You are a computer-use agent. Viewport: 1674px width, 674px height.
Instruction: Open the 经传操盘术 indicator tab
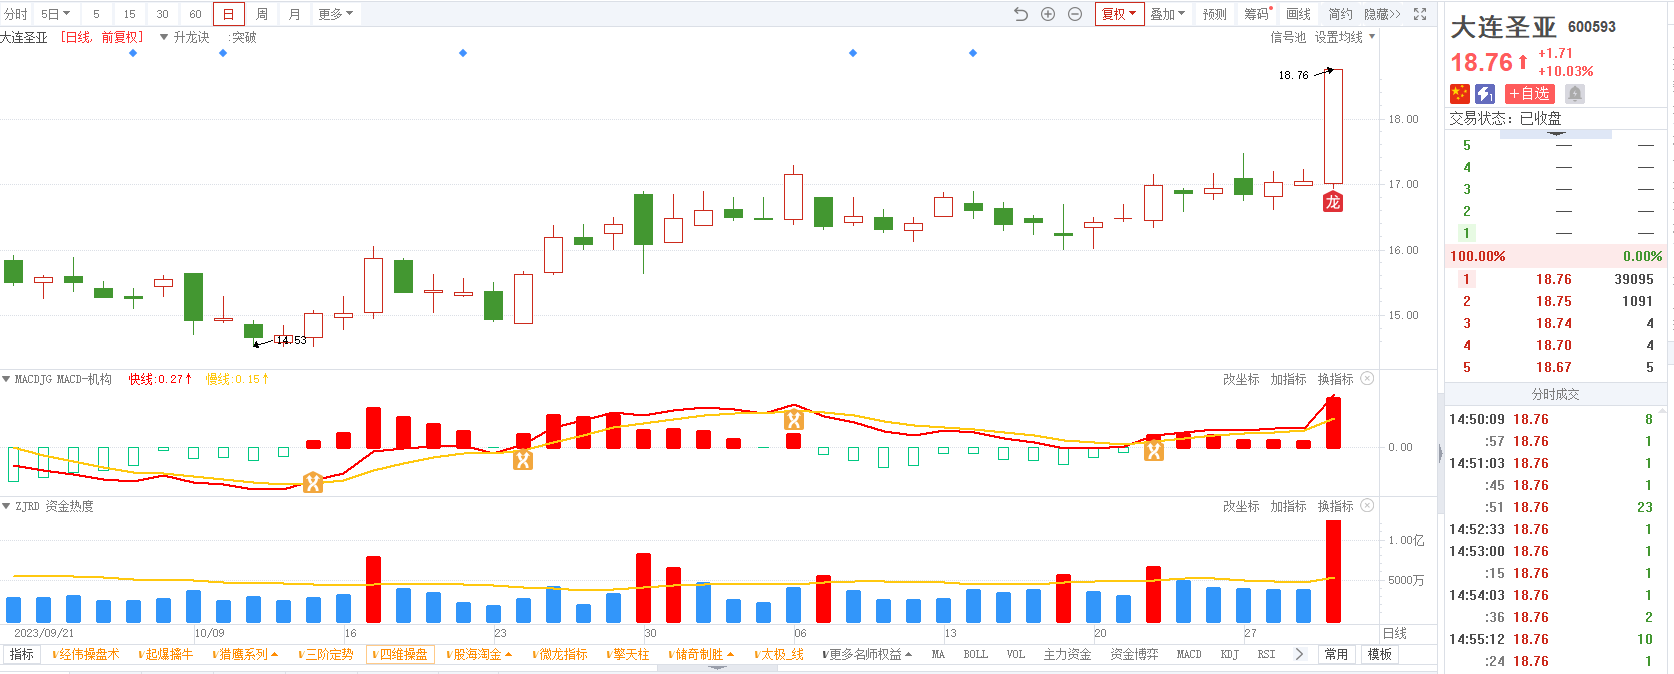[x=86, y=654]
